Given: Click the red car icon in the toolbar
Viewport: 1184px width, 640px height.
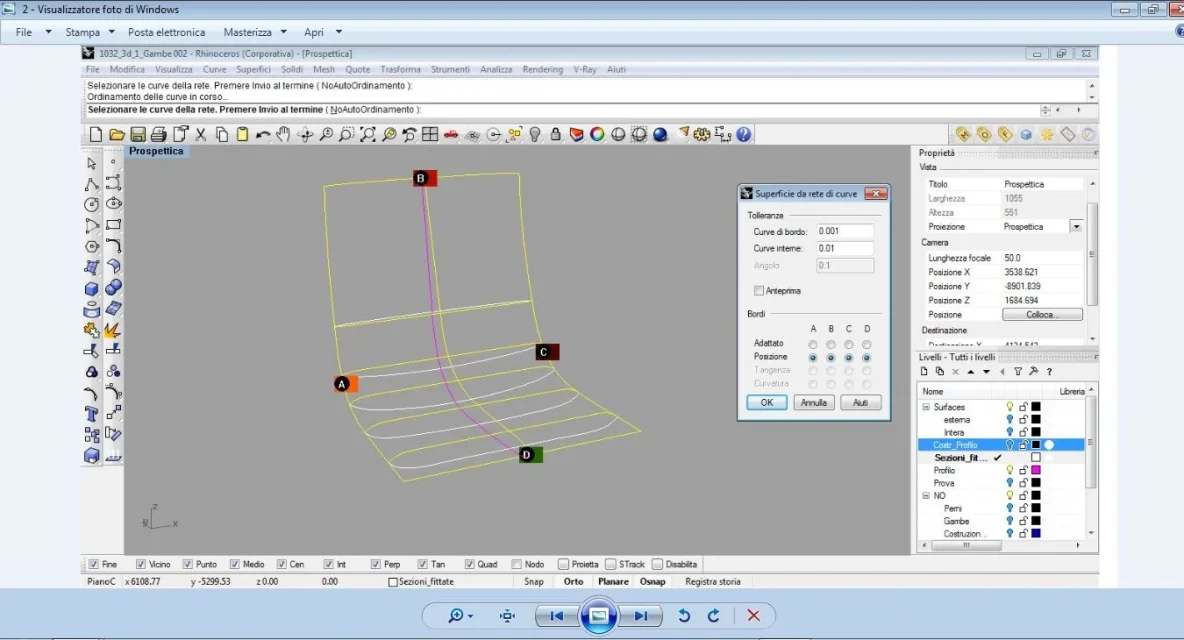Looking at the screenshot, I should pos(451,134).
